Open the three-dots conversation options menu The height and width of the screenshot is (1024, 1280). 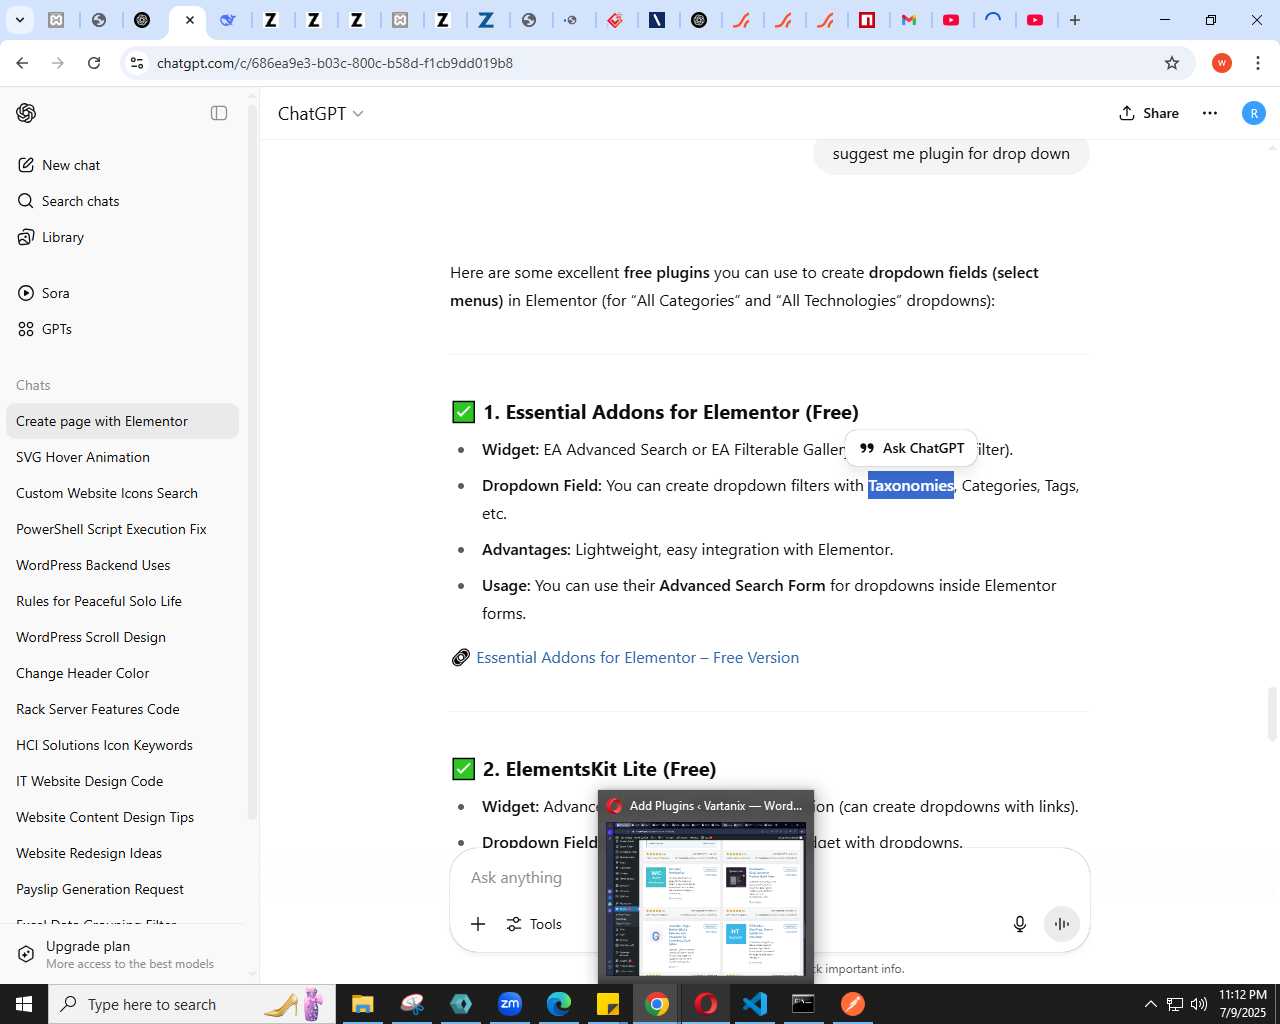click(1210, 113)
